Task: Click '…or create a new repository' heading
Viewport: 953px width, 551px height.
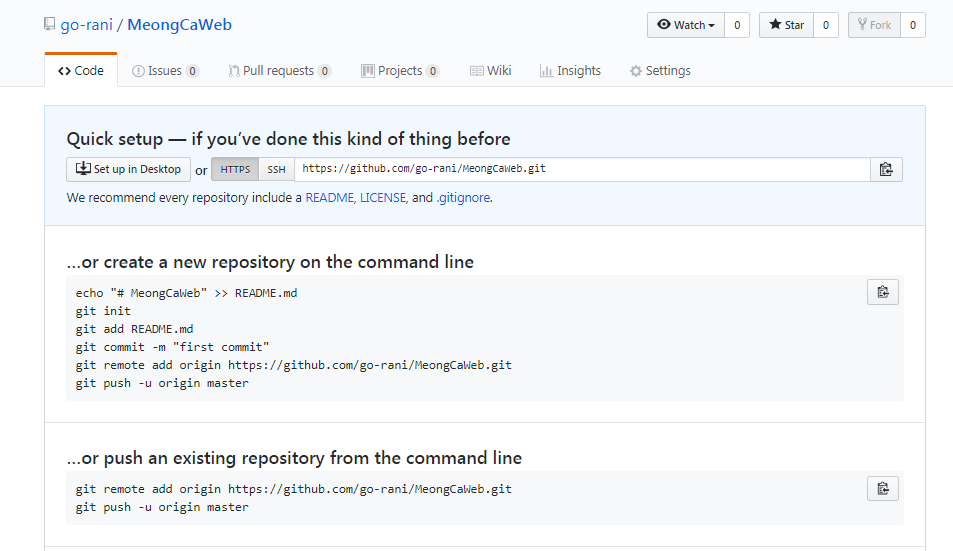Action: point(270,262)
